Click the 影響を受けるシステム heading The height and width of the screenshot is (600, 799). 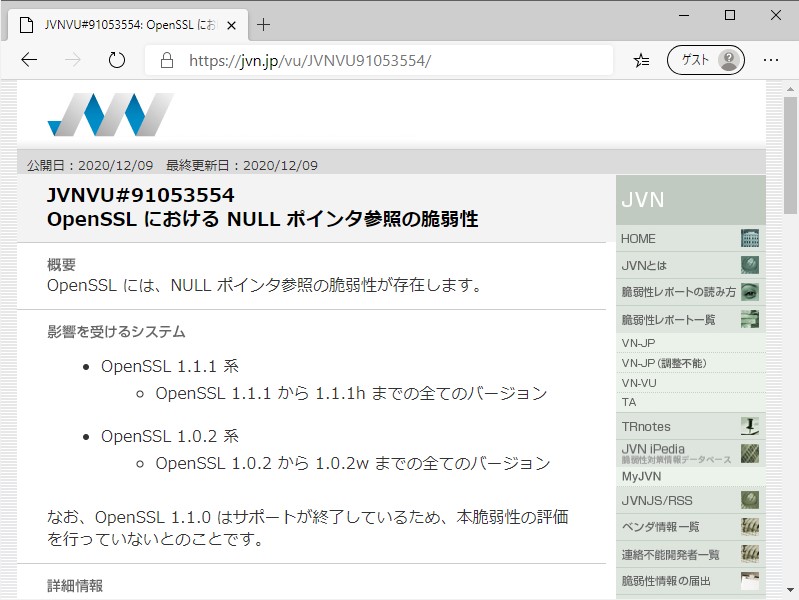click(x=116, y=332)
